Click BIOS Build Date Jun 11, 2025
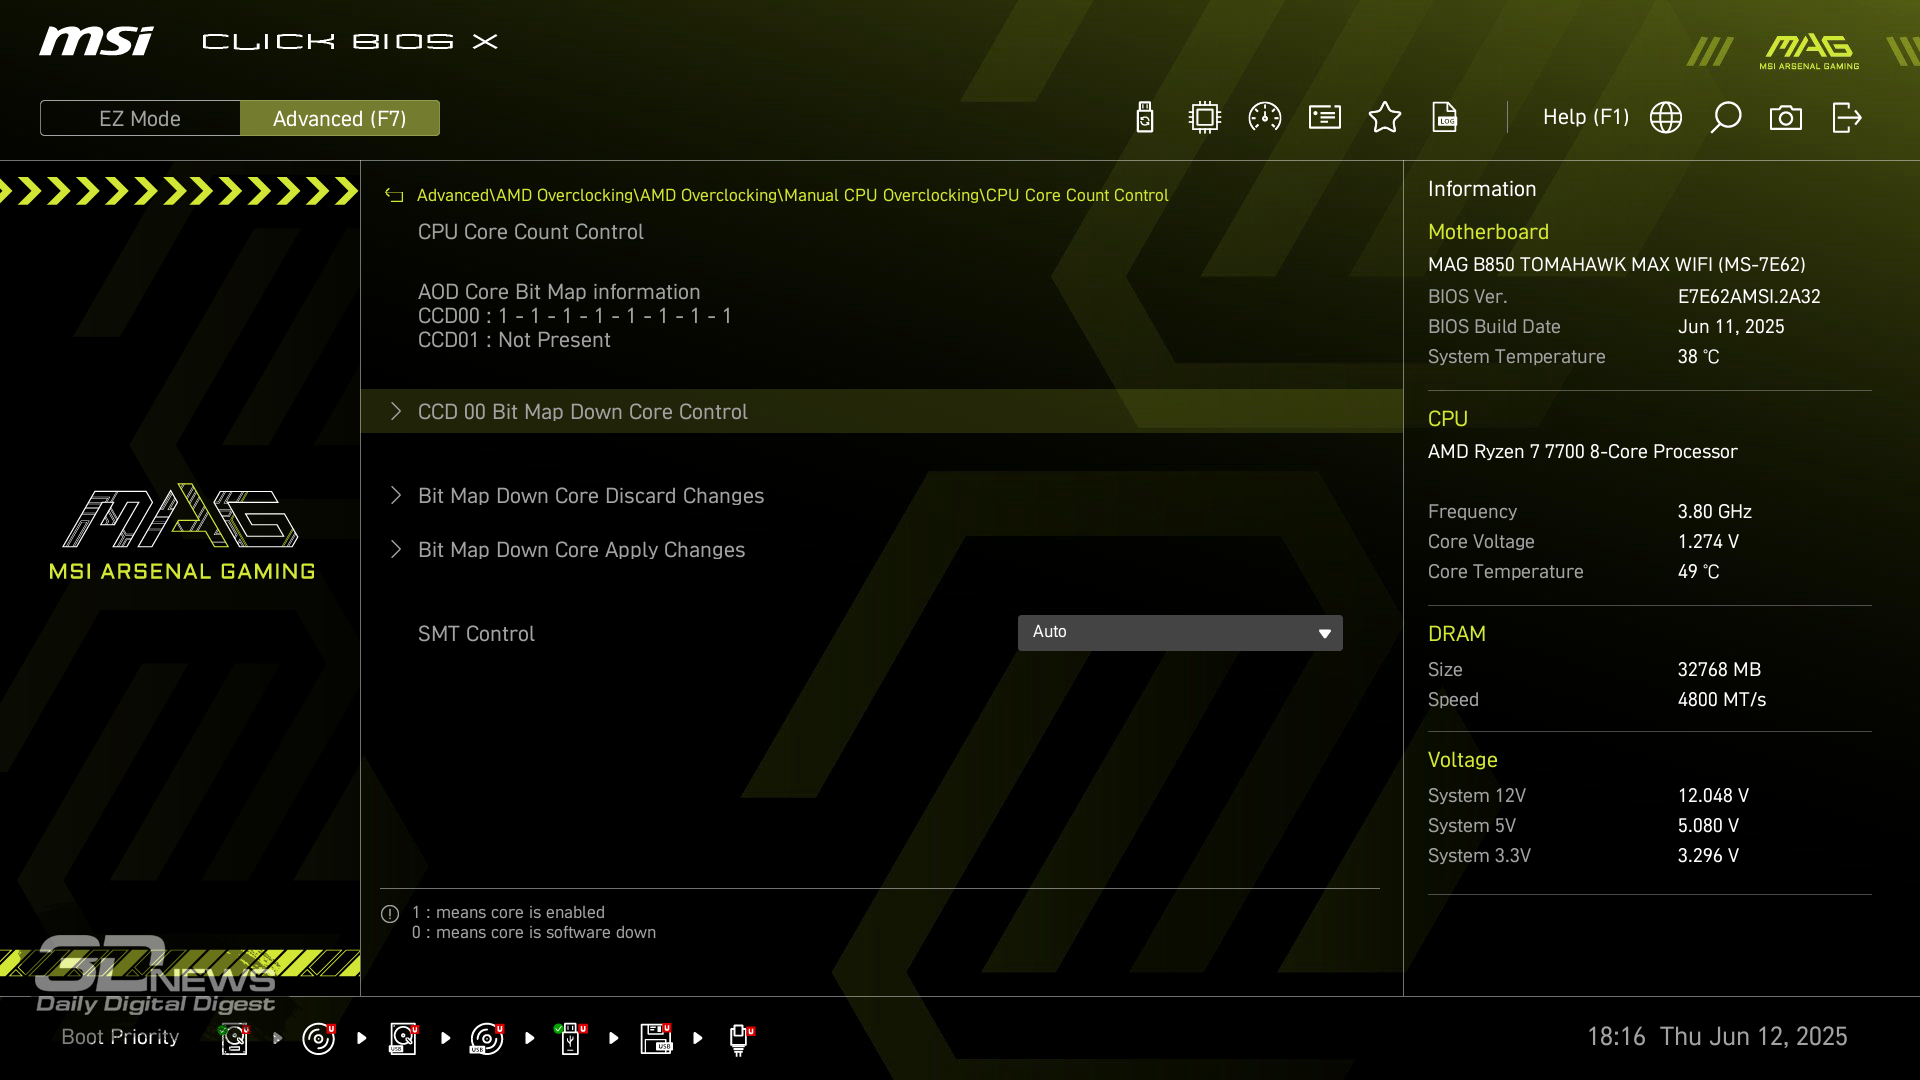 coord(1731,327)
